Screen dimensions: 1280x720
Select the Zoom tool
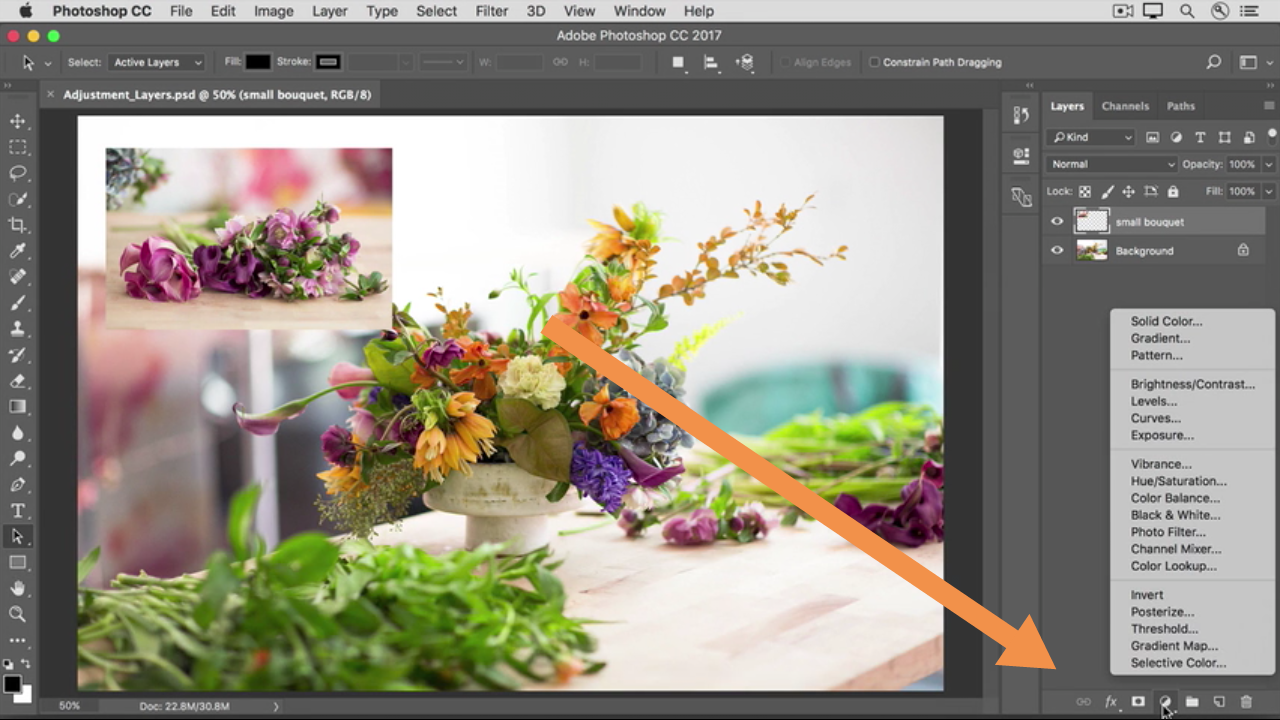[x=18, y=614]
